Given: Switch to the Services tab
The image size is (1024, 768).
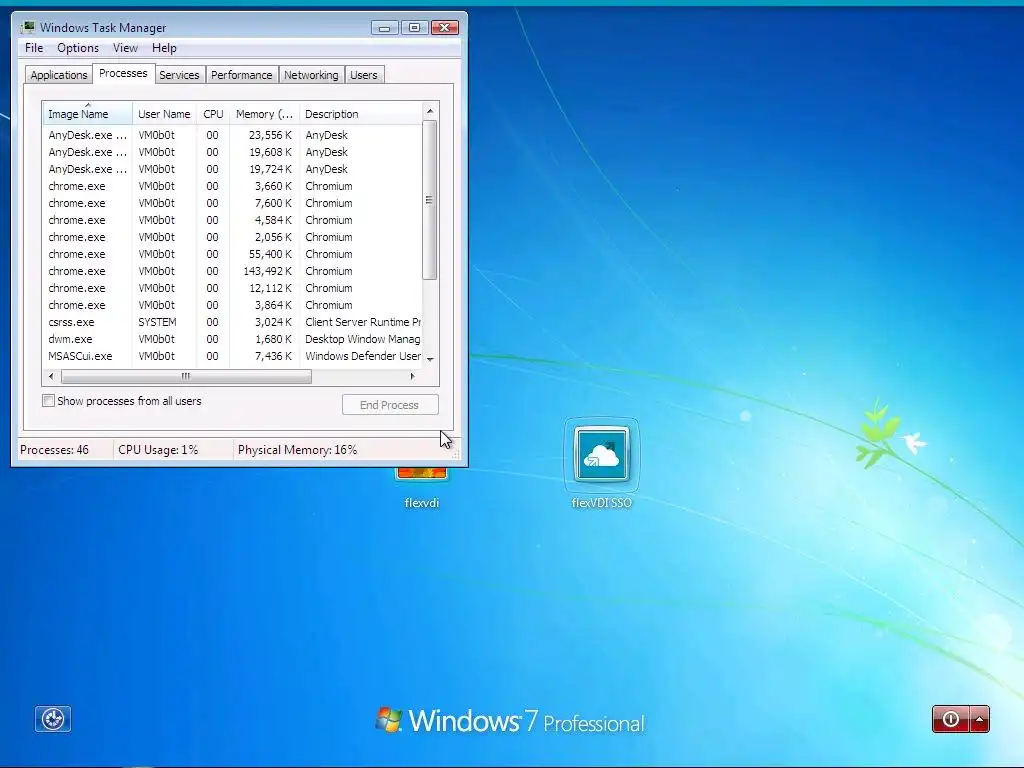Looking at the screenshot, I should [x=179, y=75].
